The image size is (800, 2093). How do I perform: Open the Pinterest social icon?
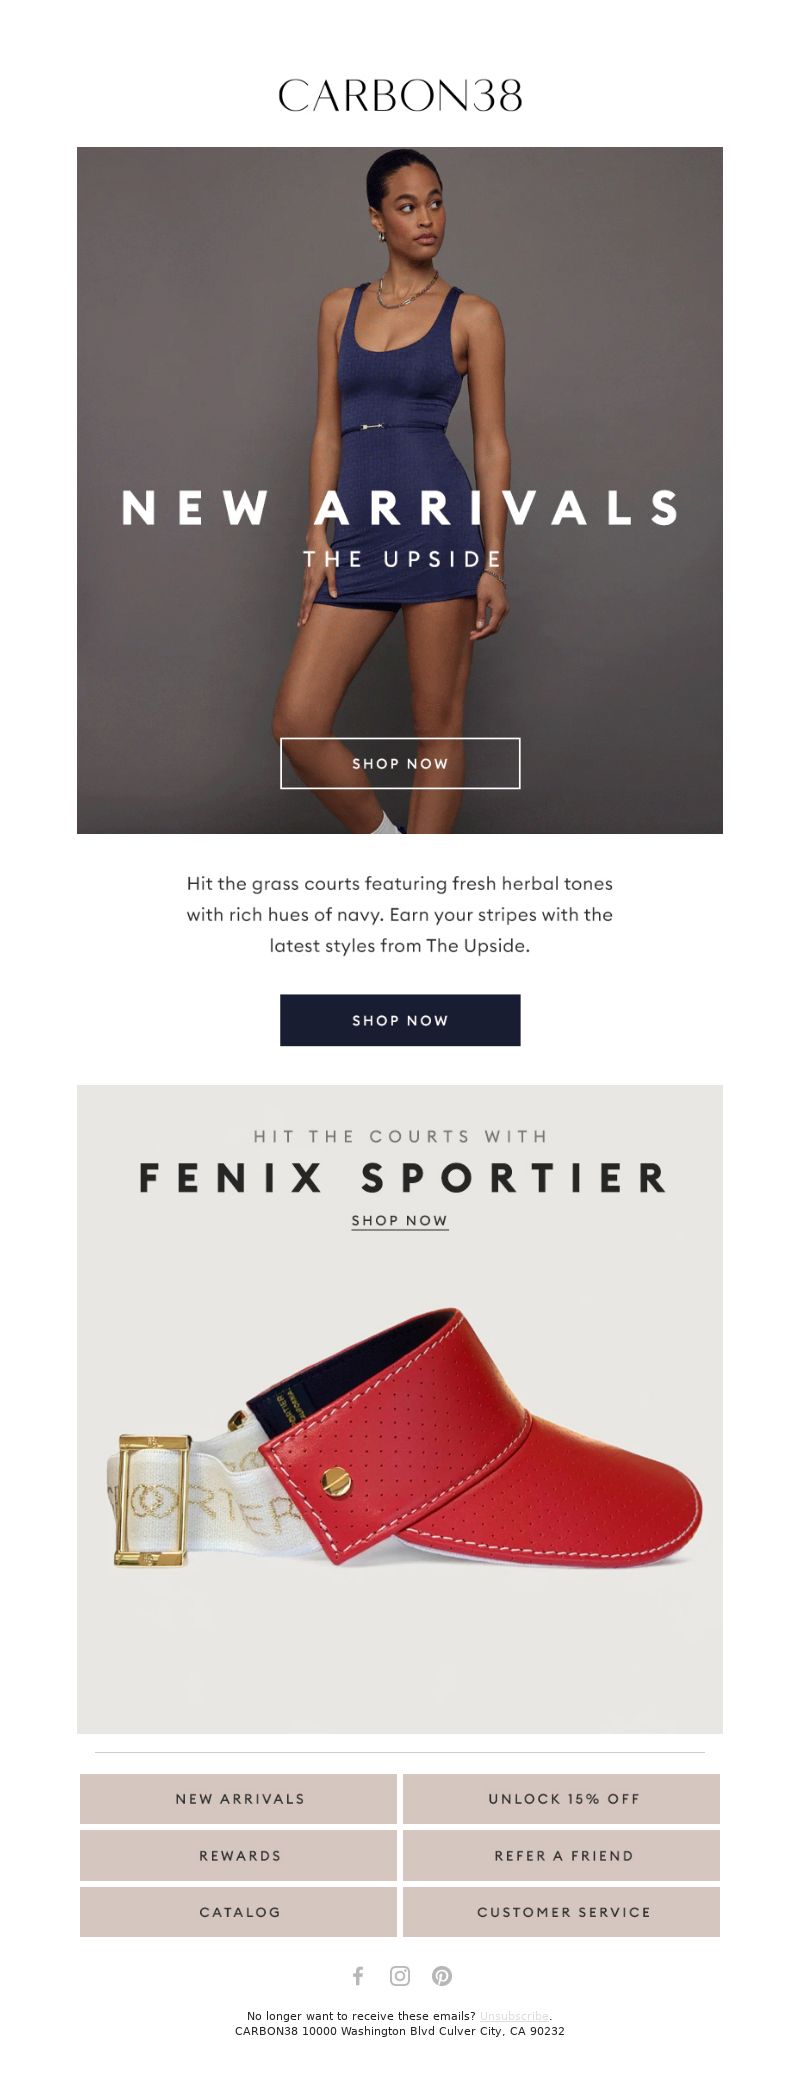442,1975
